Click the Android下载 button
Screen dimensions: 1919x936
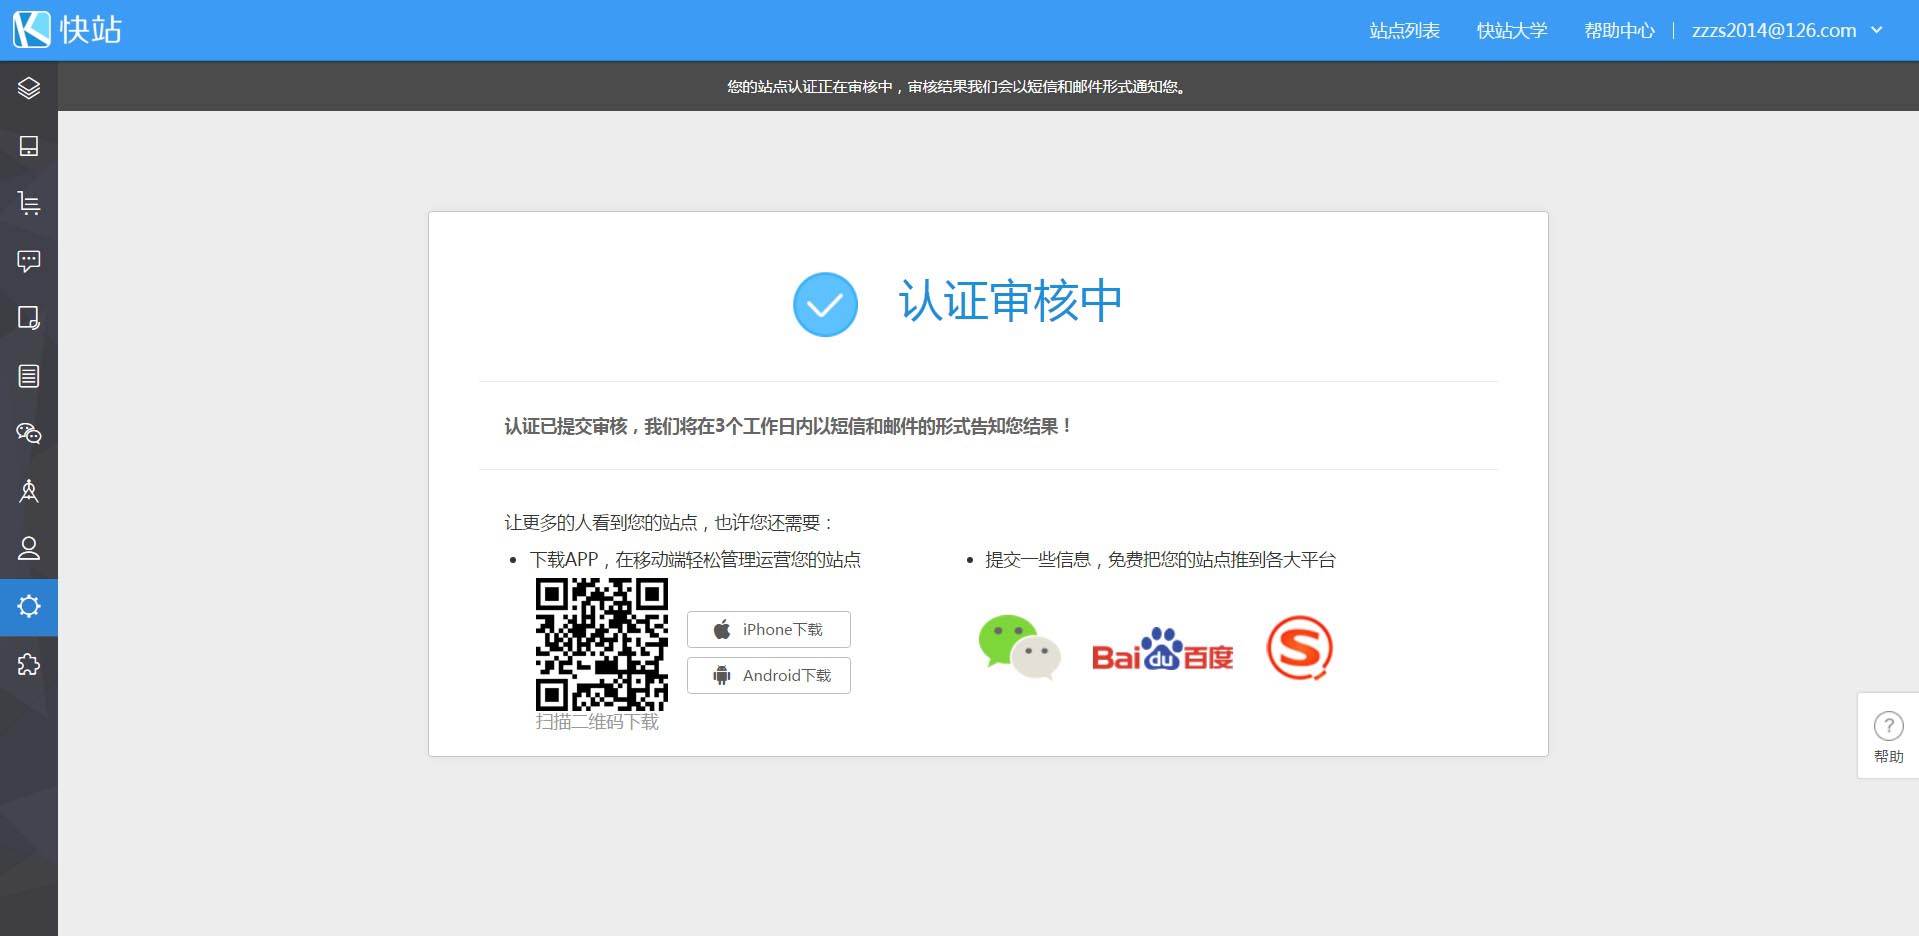(768, 675)
